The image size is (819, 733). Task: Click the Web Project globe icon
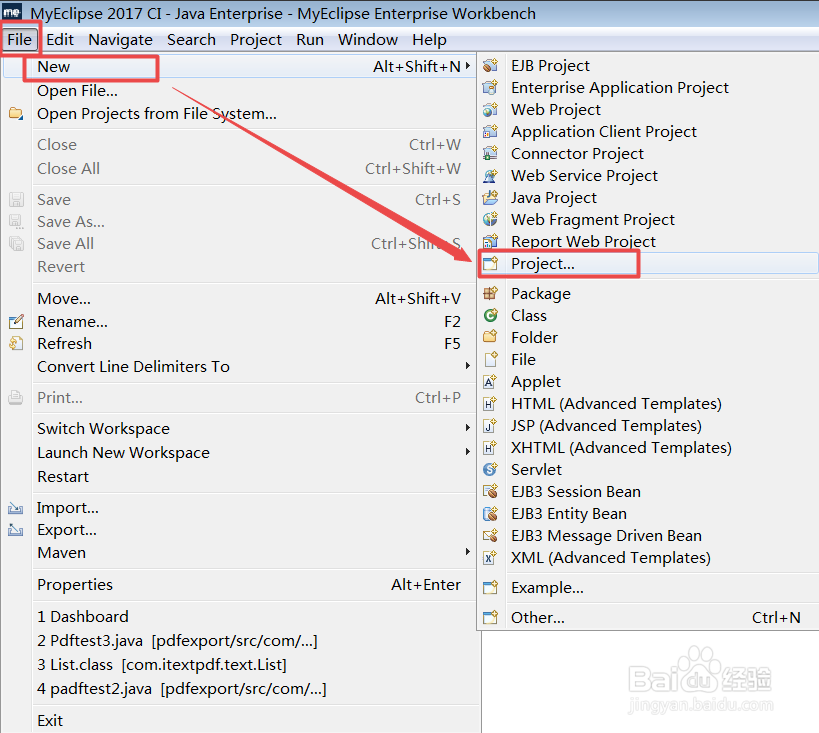(x=490, y=110)
